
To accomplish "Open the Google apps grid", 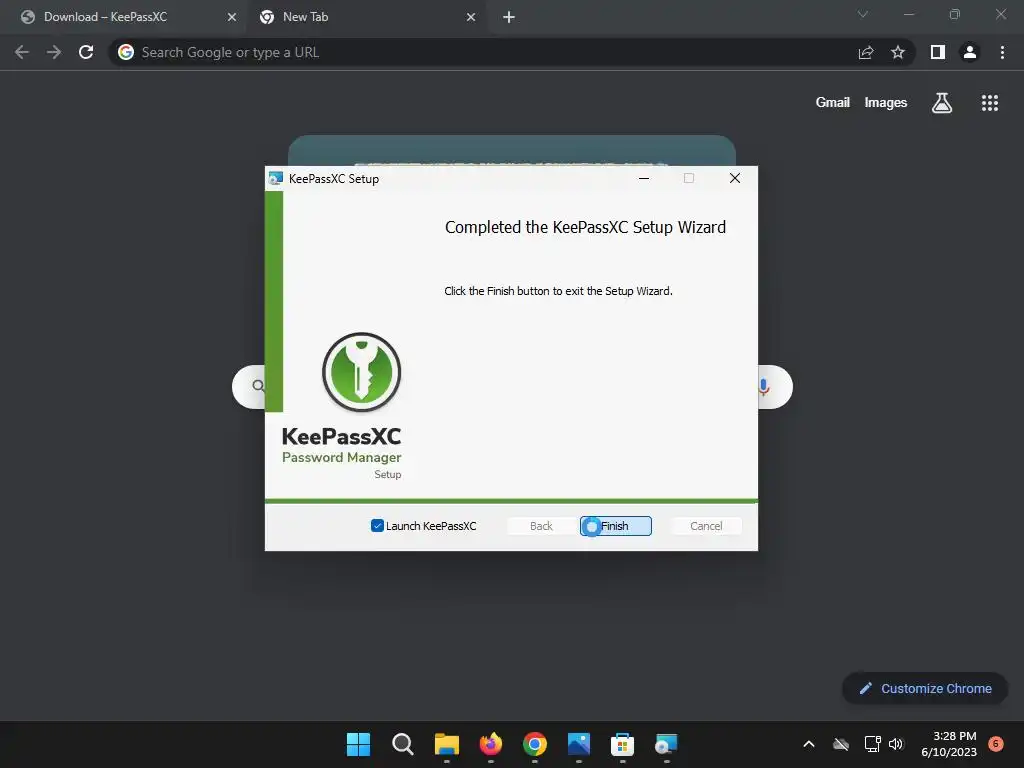I will click(x=990, y=103).
